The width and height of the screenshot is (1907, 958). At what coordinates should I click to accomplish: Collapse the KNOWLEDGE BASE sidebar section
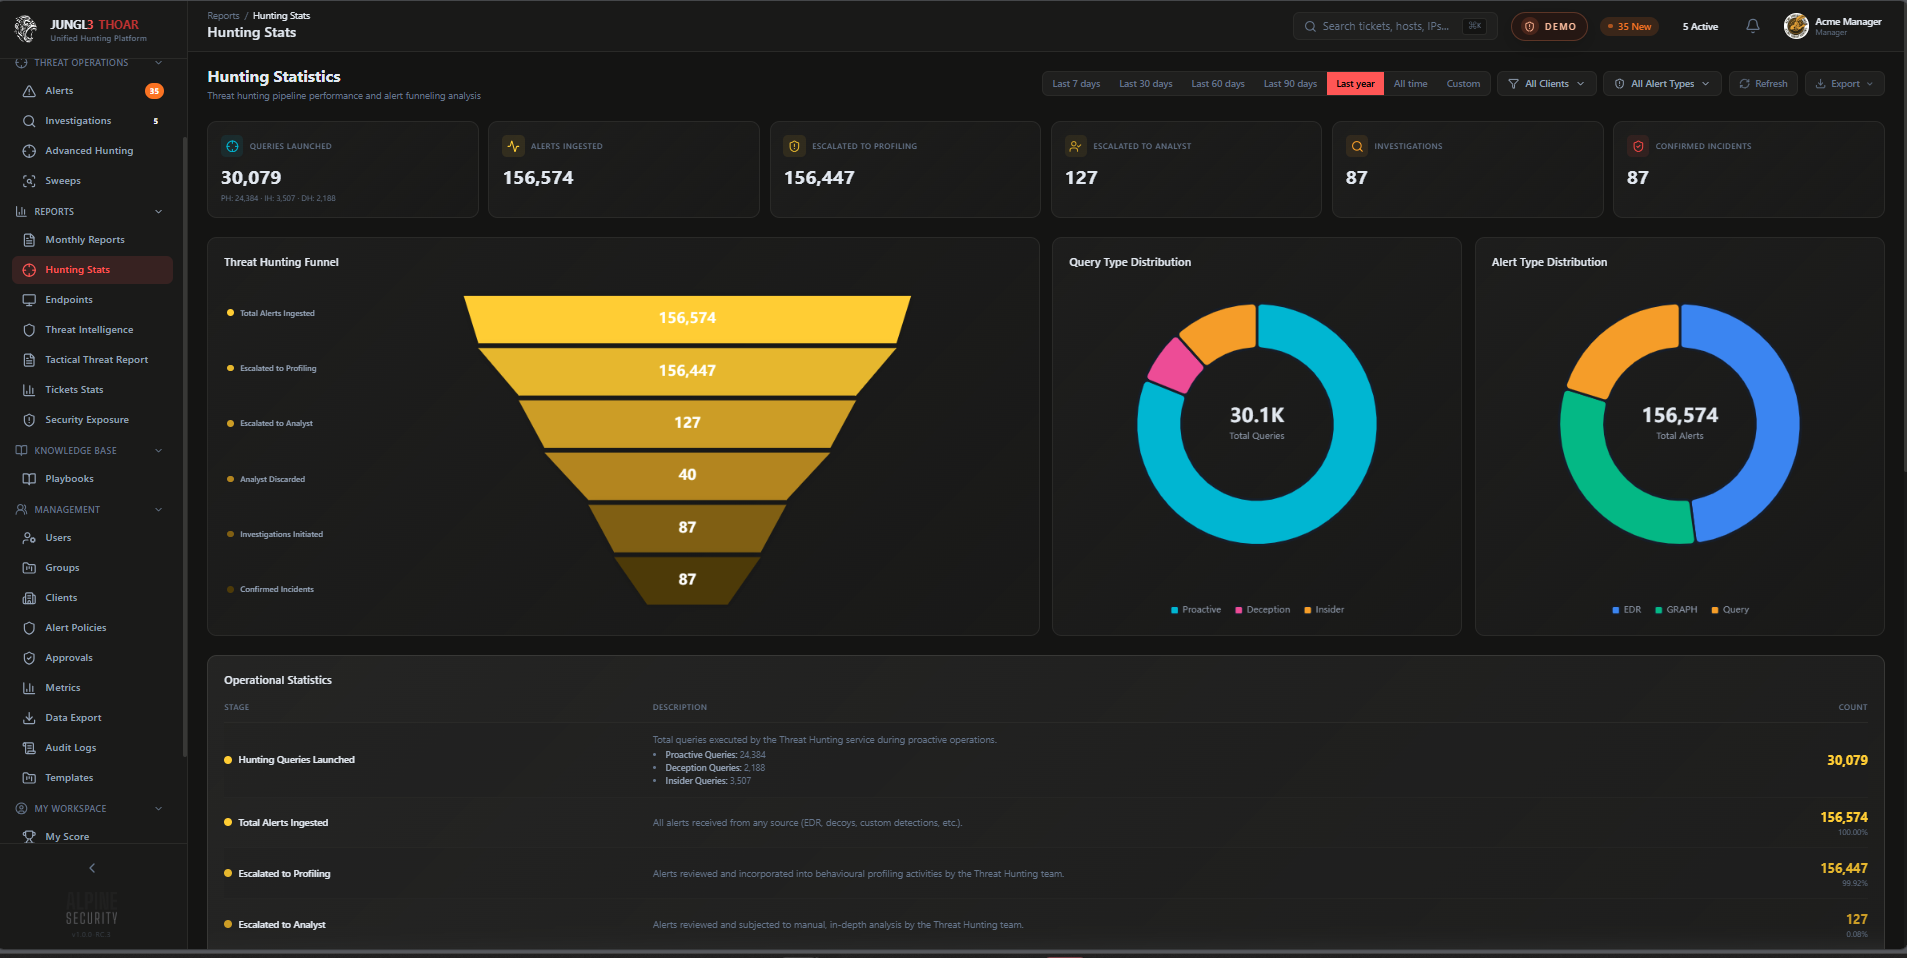click(x=158, y=451)
